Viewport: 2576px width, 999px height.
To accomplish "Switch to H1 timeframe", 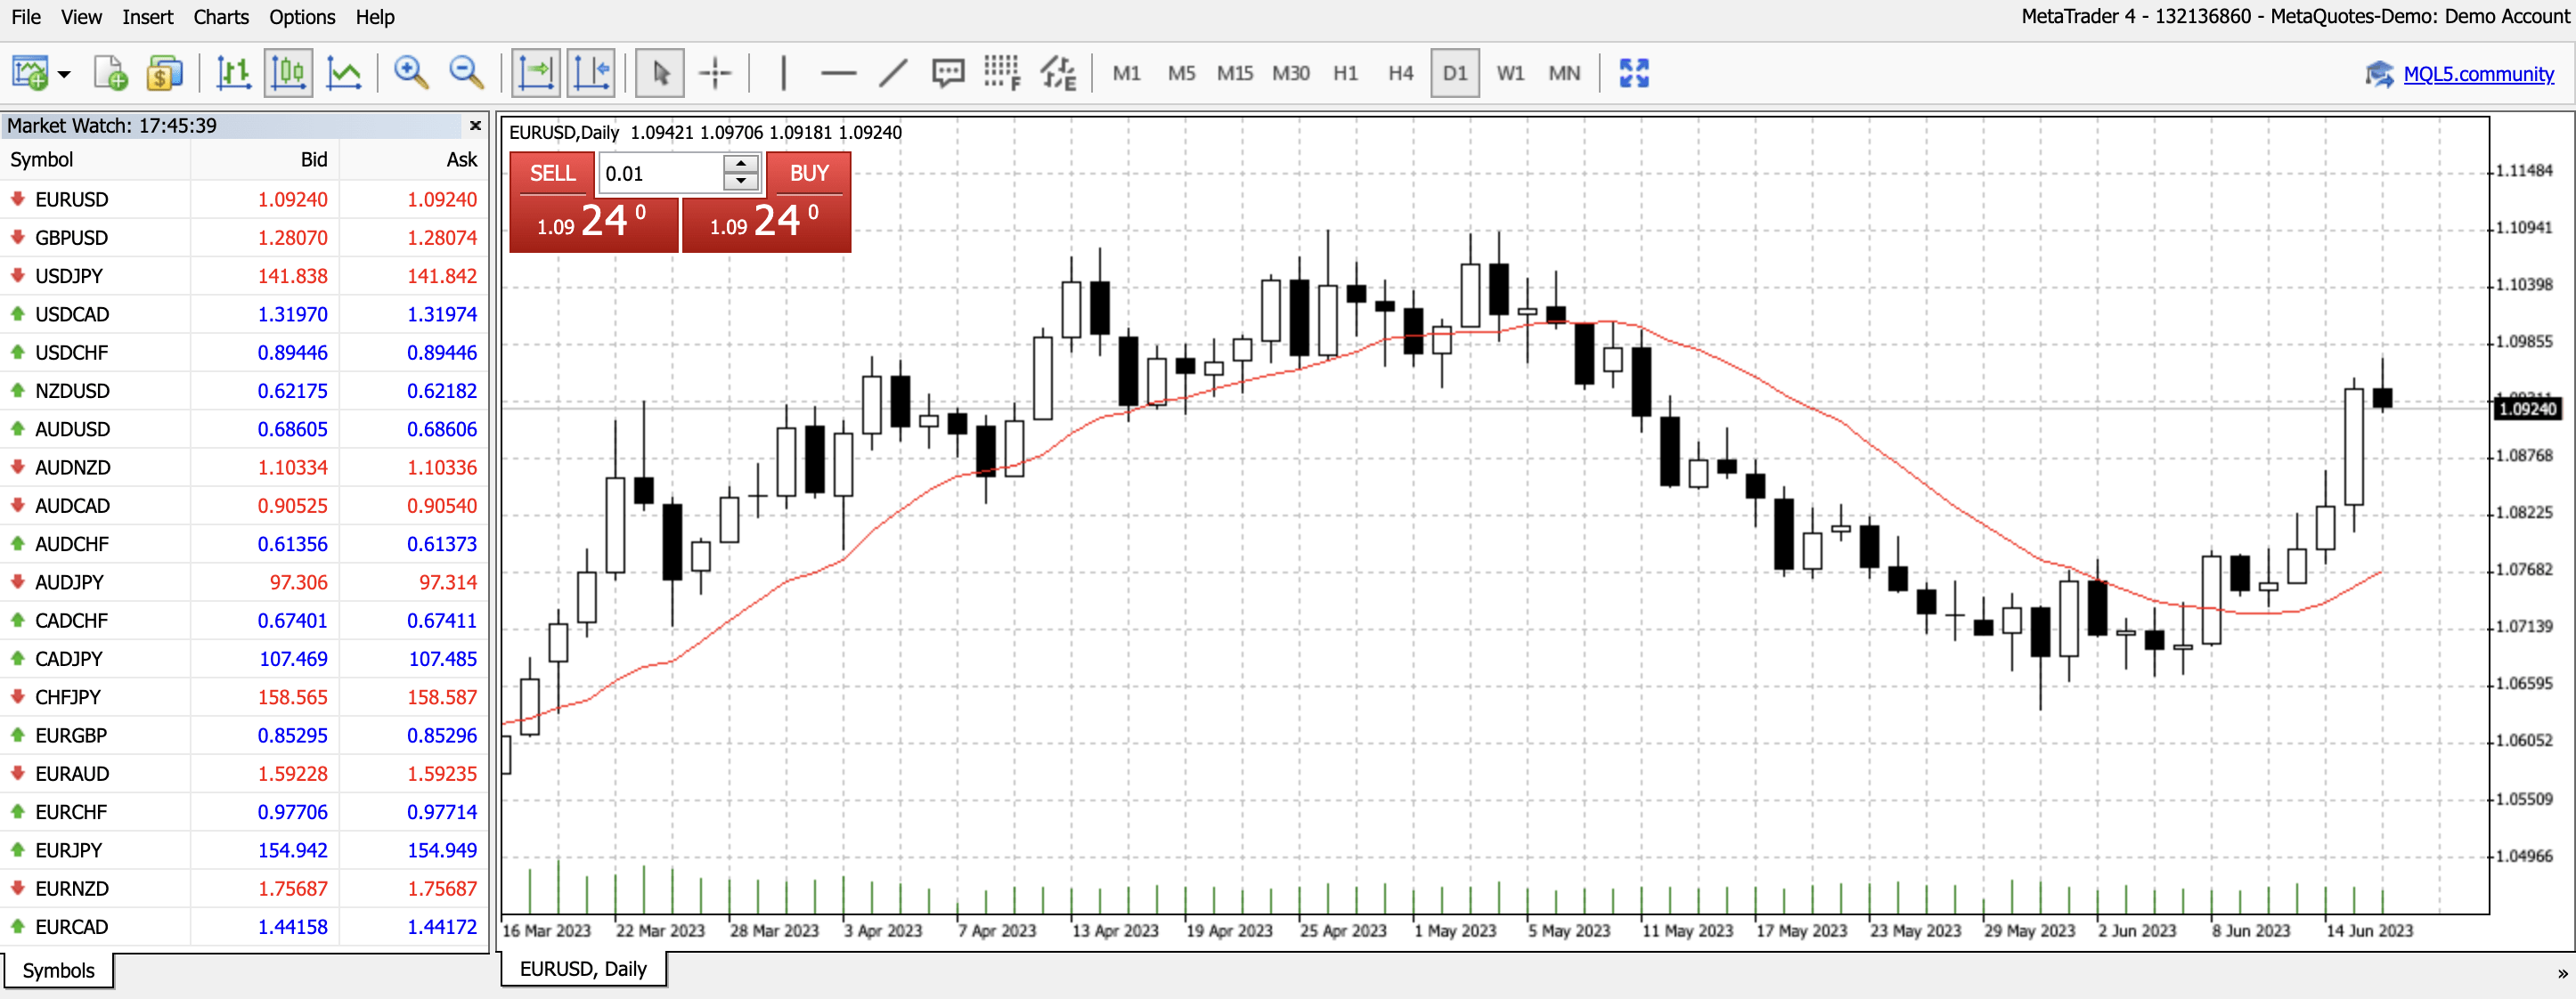I will click(x=1345, y=73).
